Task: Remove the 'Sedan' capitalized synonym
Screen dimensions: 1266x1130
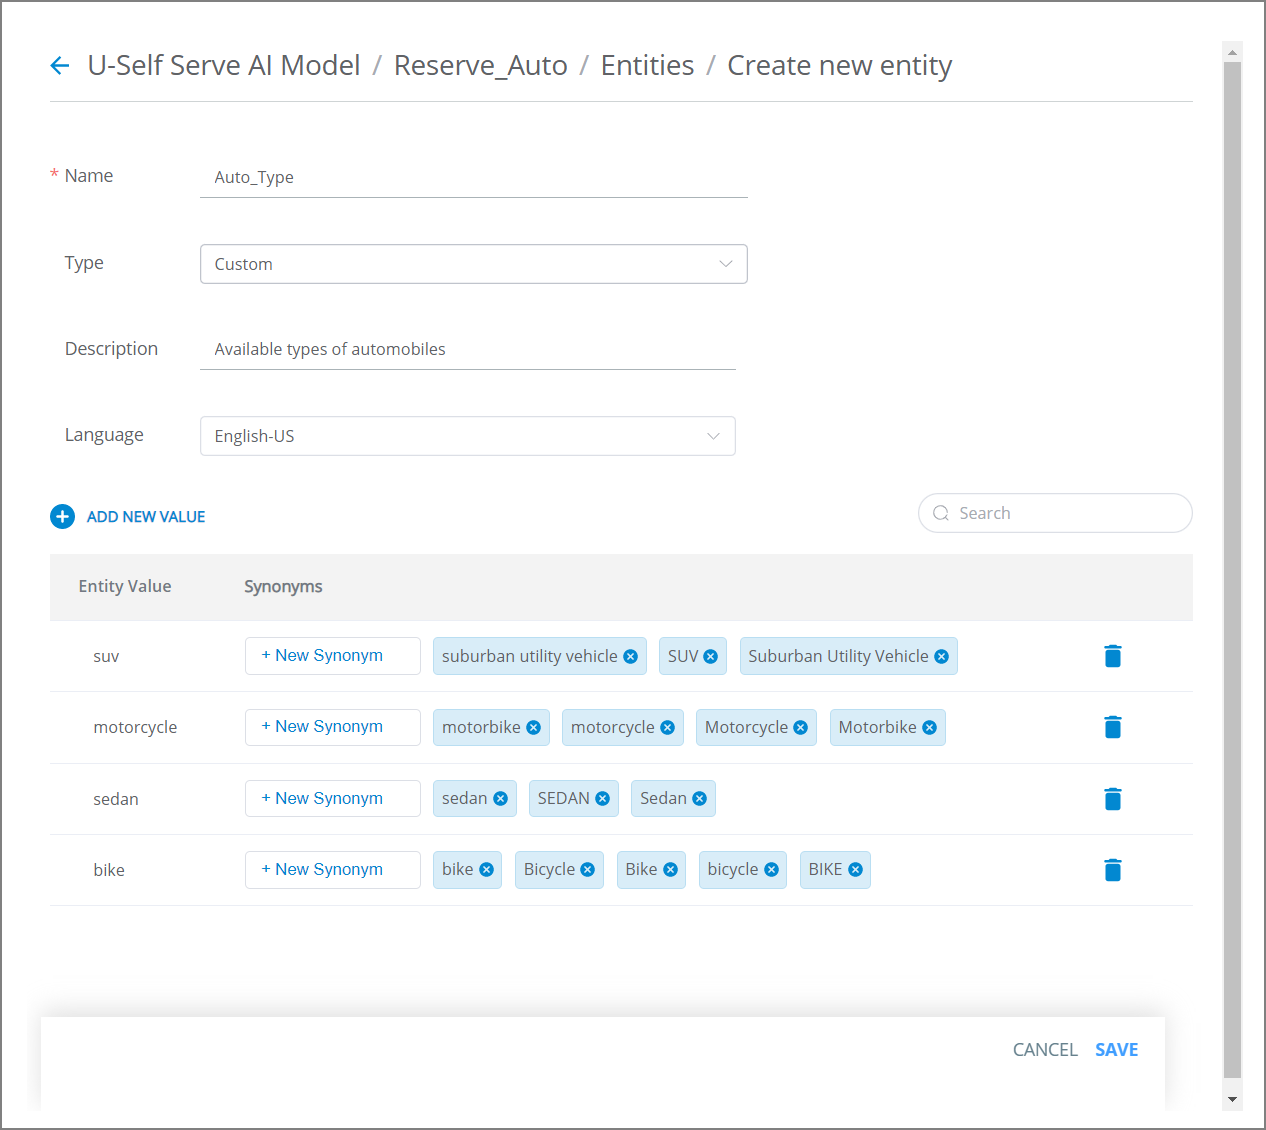Action: click(700, 799)
